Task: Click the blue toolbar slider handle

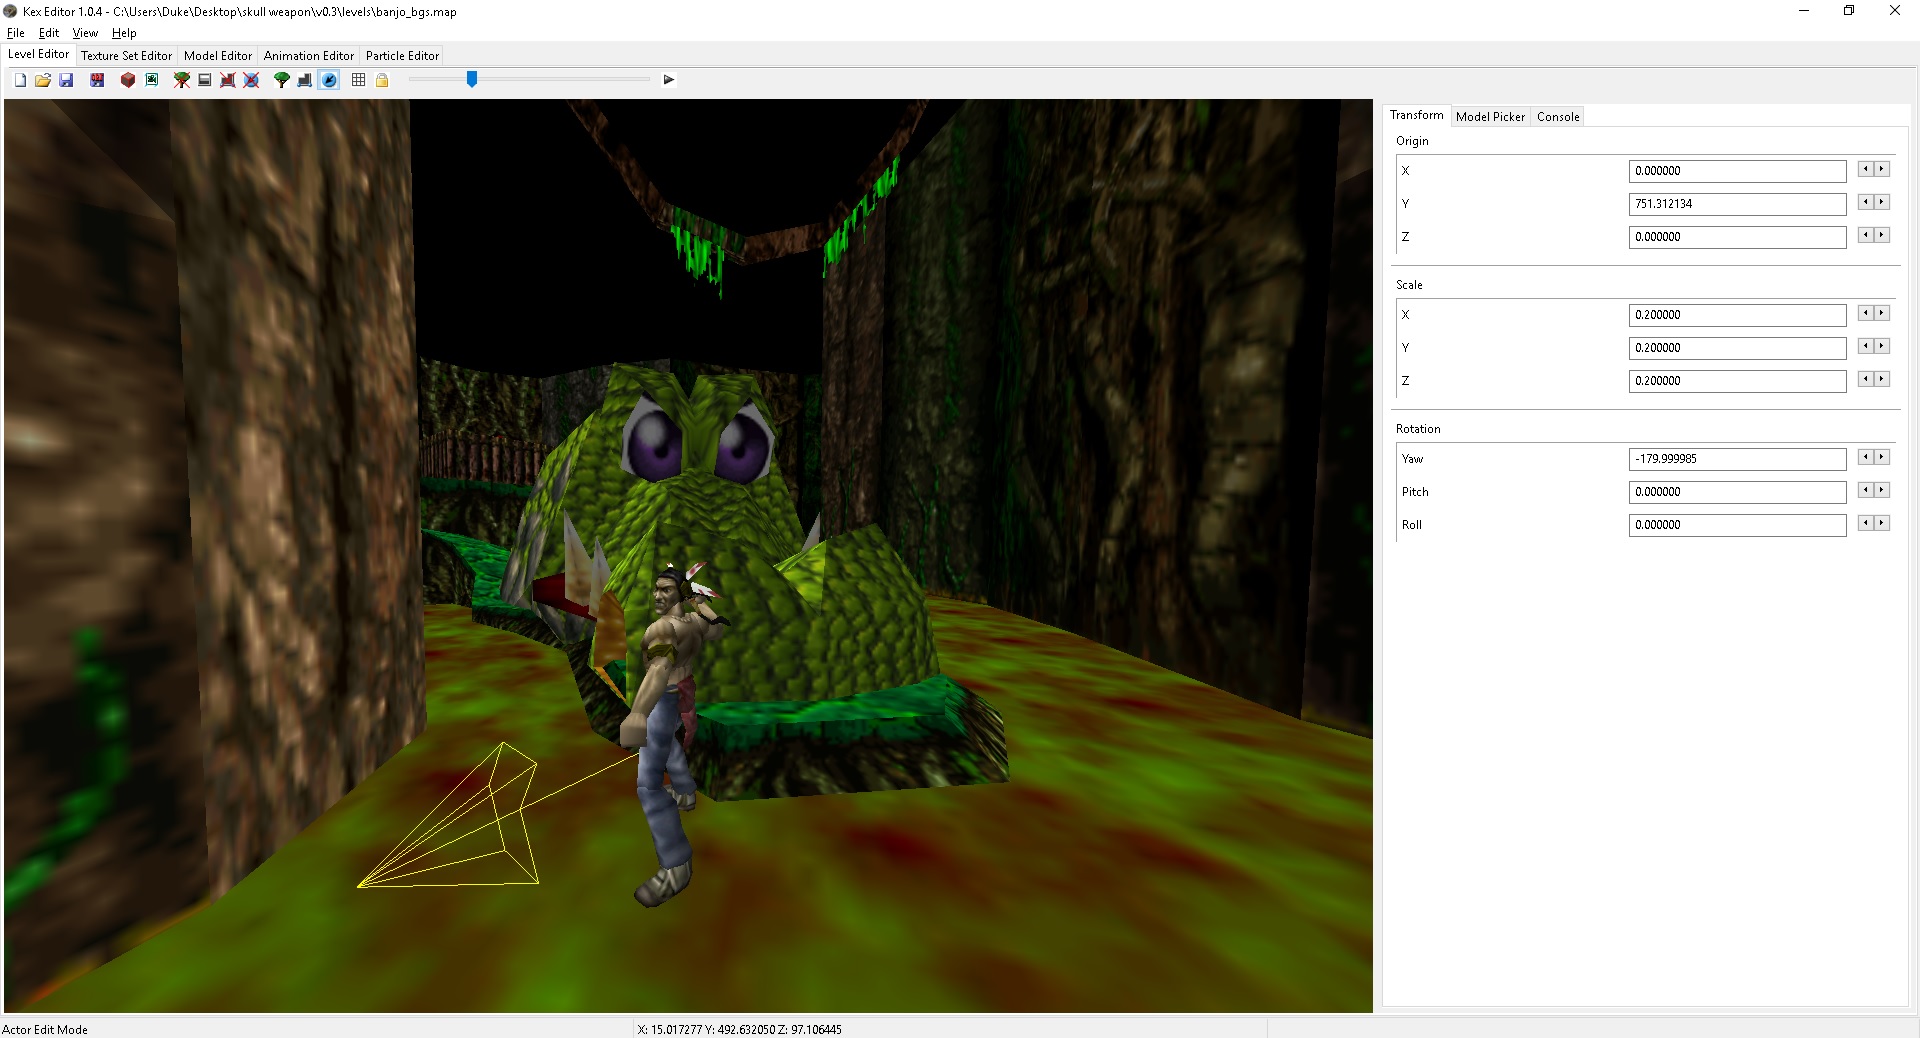Action: pos(472,79)
